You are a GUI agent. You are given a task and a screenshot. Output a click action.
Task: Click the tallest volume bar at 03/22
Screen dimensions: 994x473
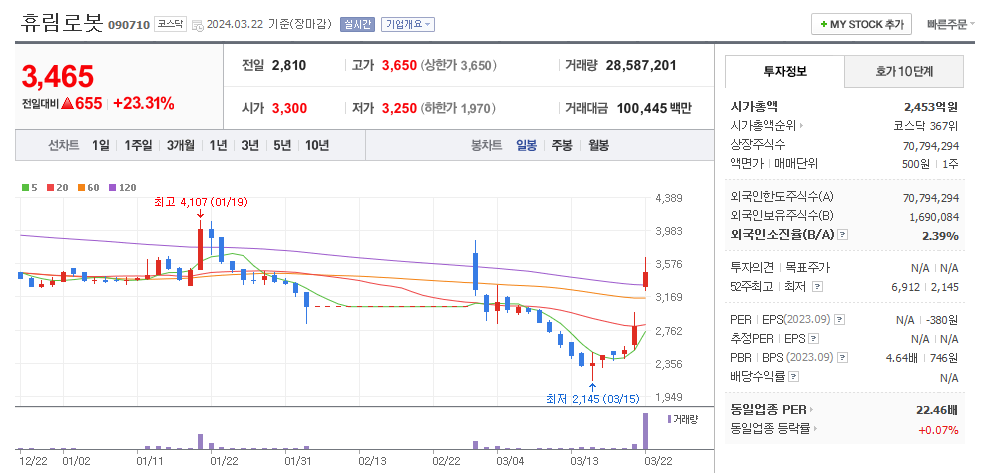tap(646, 431)
